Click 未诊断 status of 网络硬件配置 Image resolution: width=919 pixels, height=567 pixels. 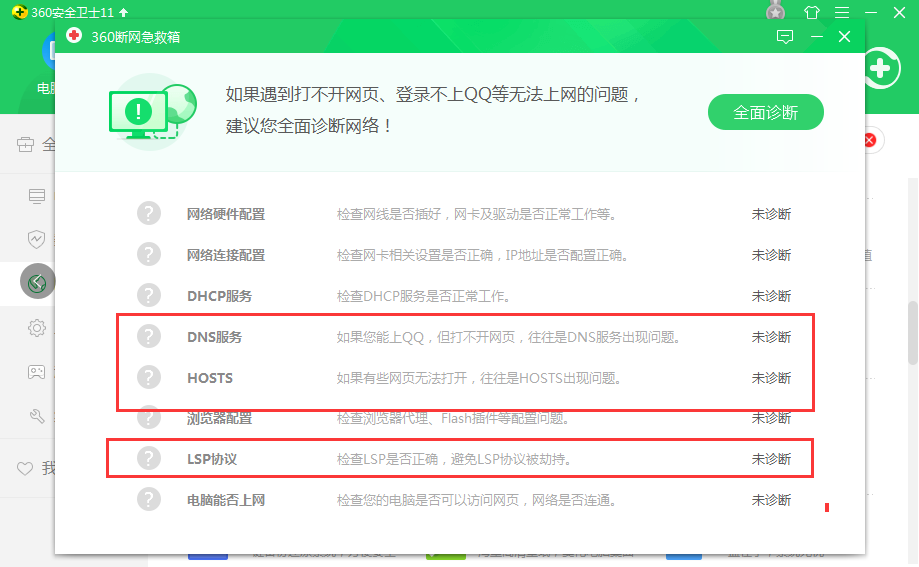point(771,214)
